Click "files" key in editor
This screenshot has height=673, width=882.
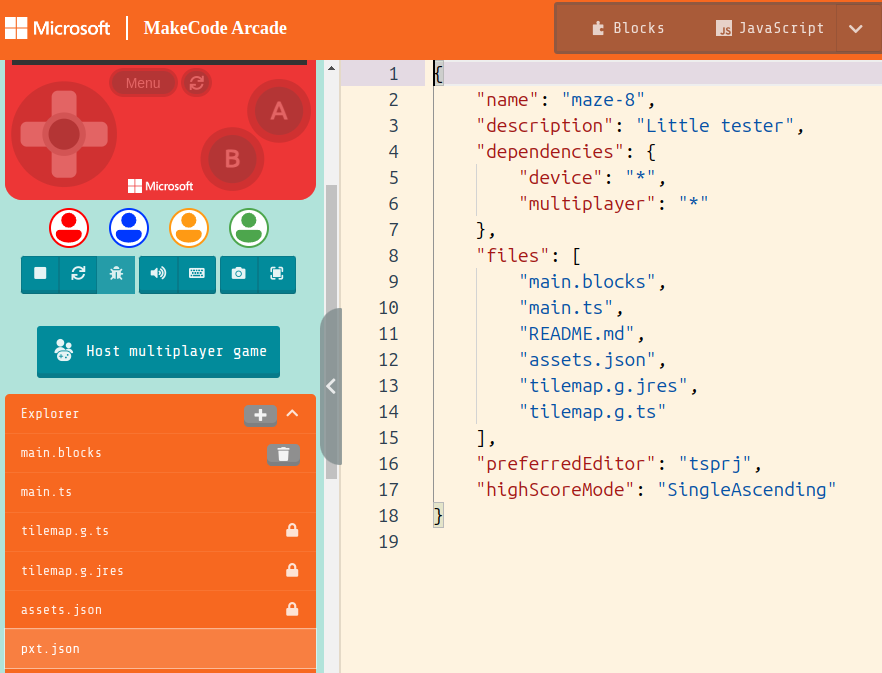[512, 256]
